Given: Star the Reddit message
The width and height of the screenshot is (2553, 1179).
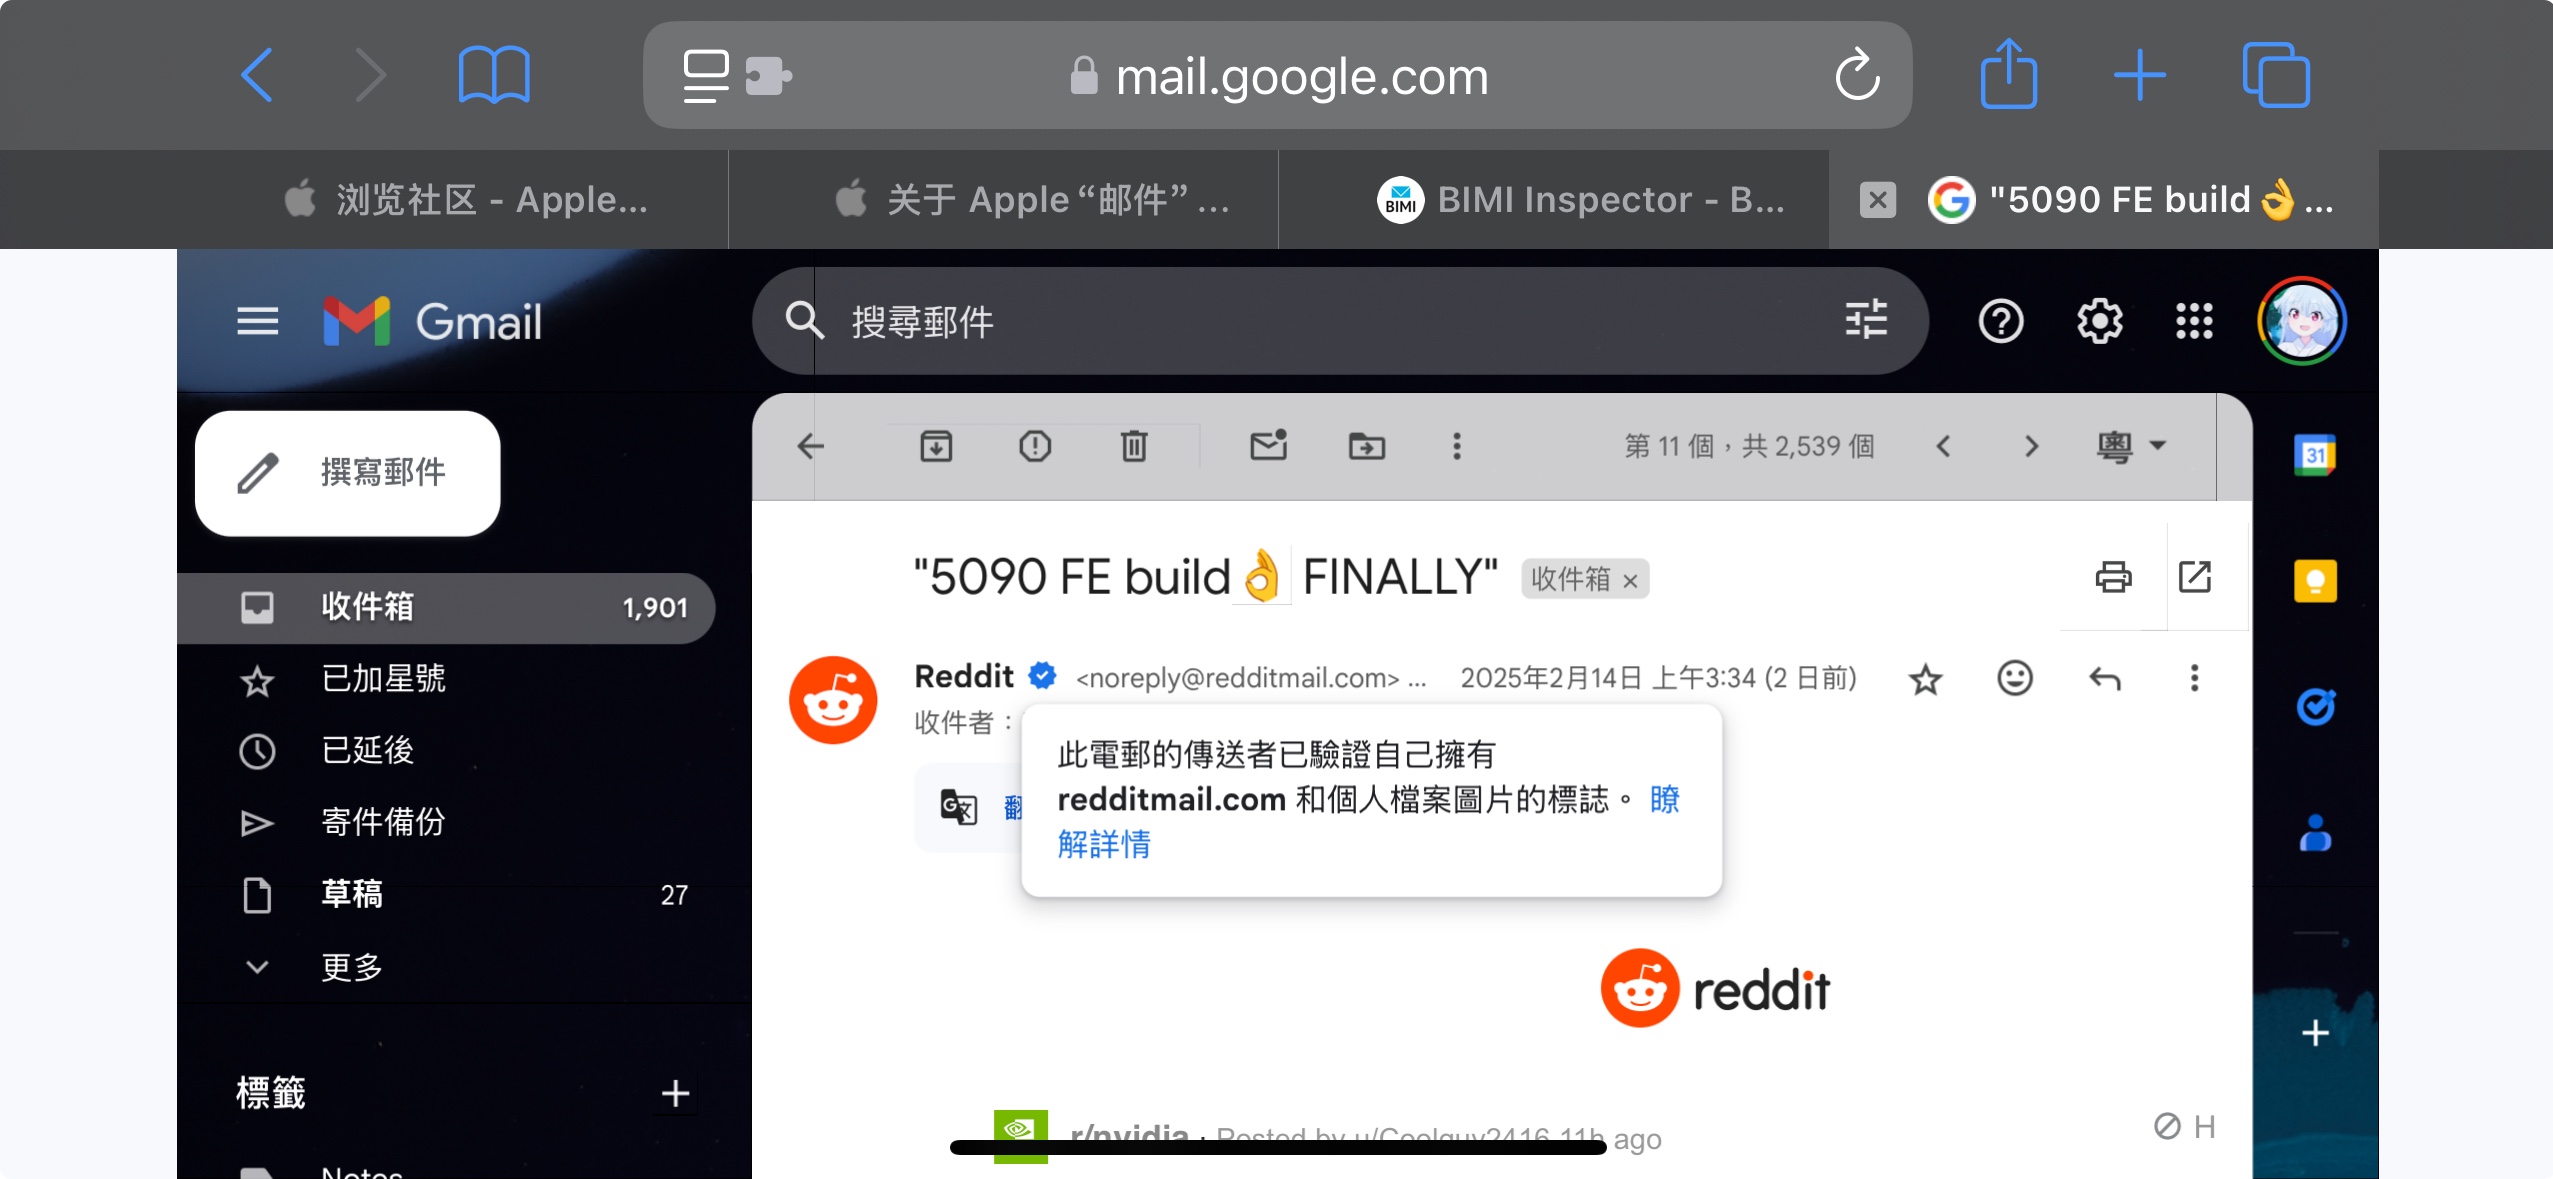Looking at the screenshot, I should pyautogui.click(x=1925, y=680).
